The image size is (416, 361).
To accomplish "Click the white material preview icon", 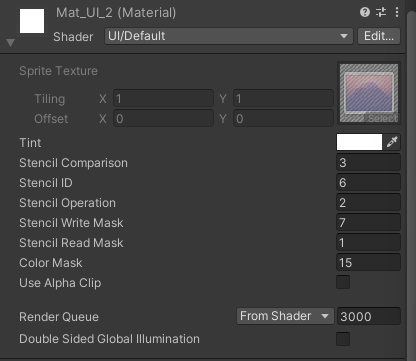I will click(x=32, y=21).
